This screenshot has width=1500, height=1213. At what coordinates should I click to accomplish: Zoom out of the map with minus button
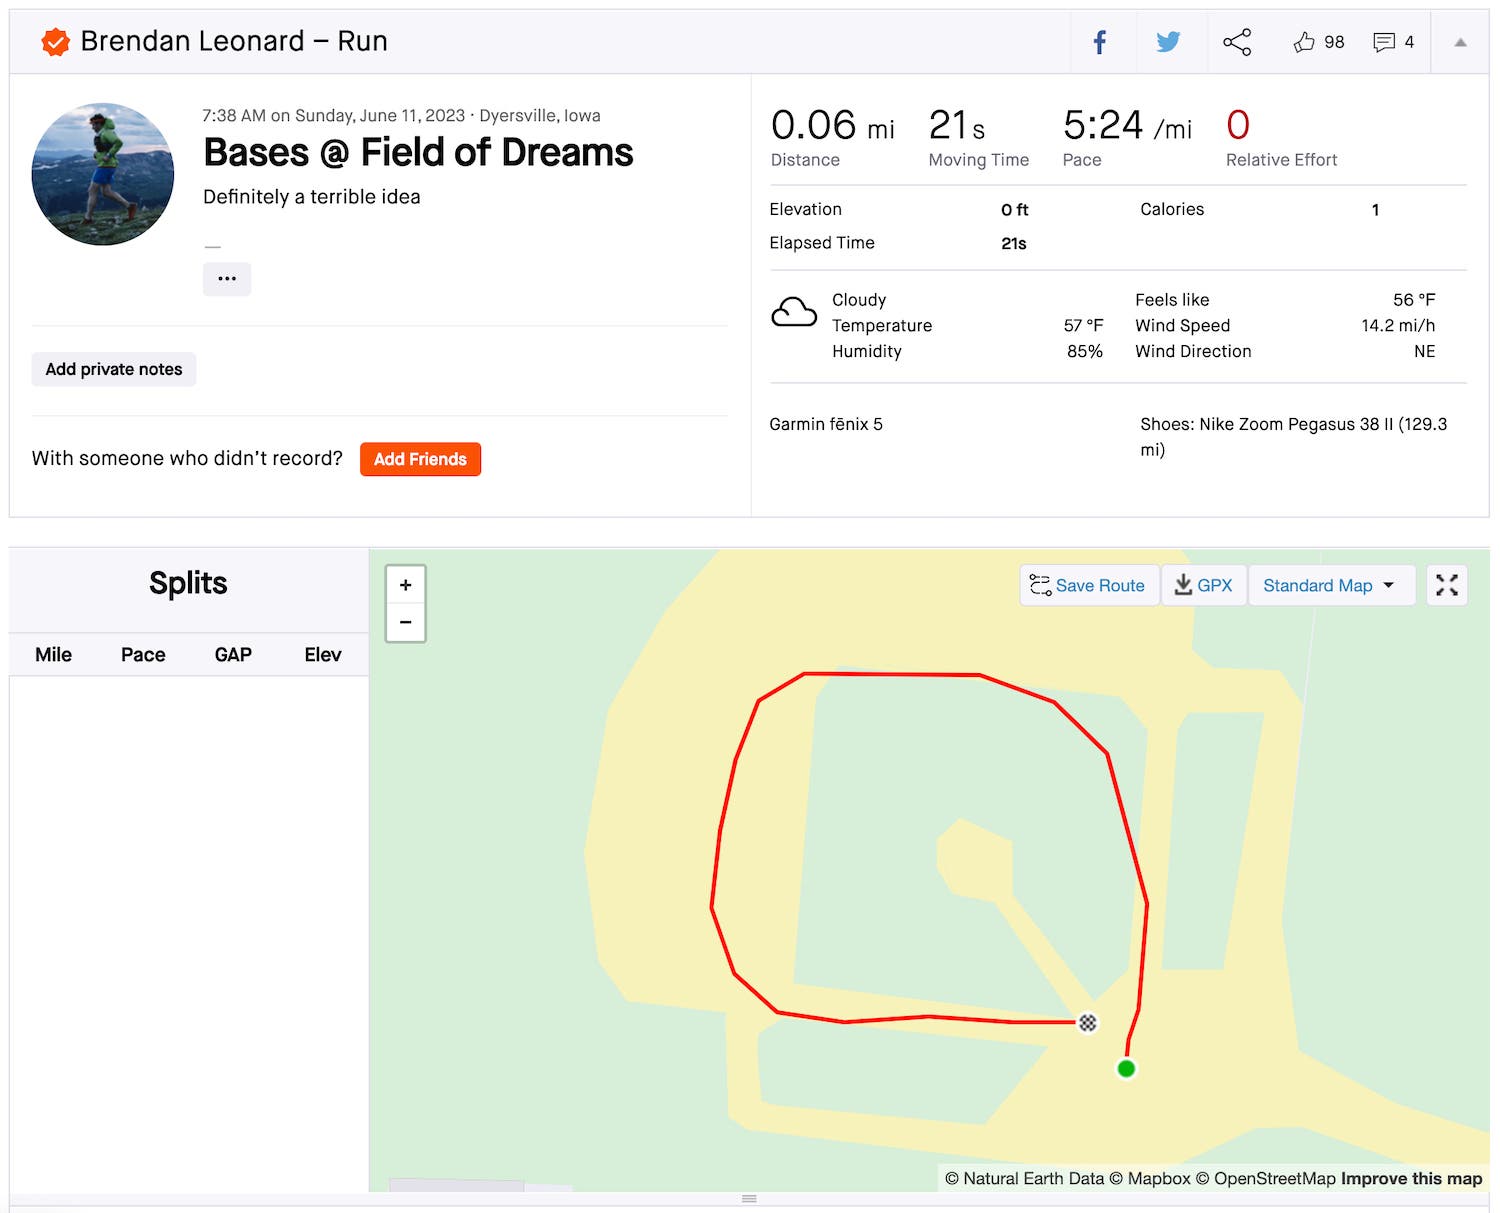[x=405, y=622]
